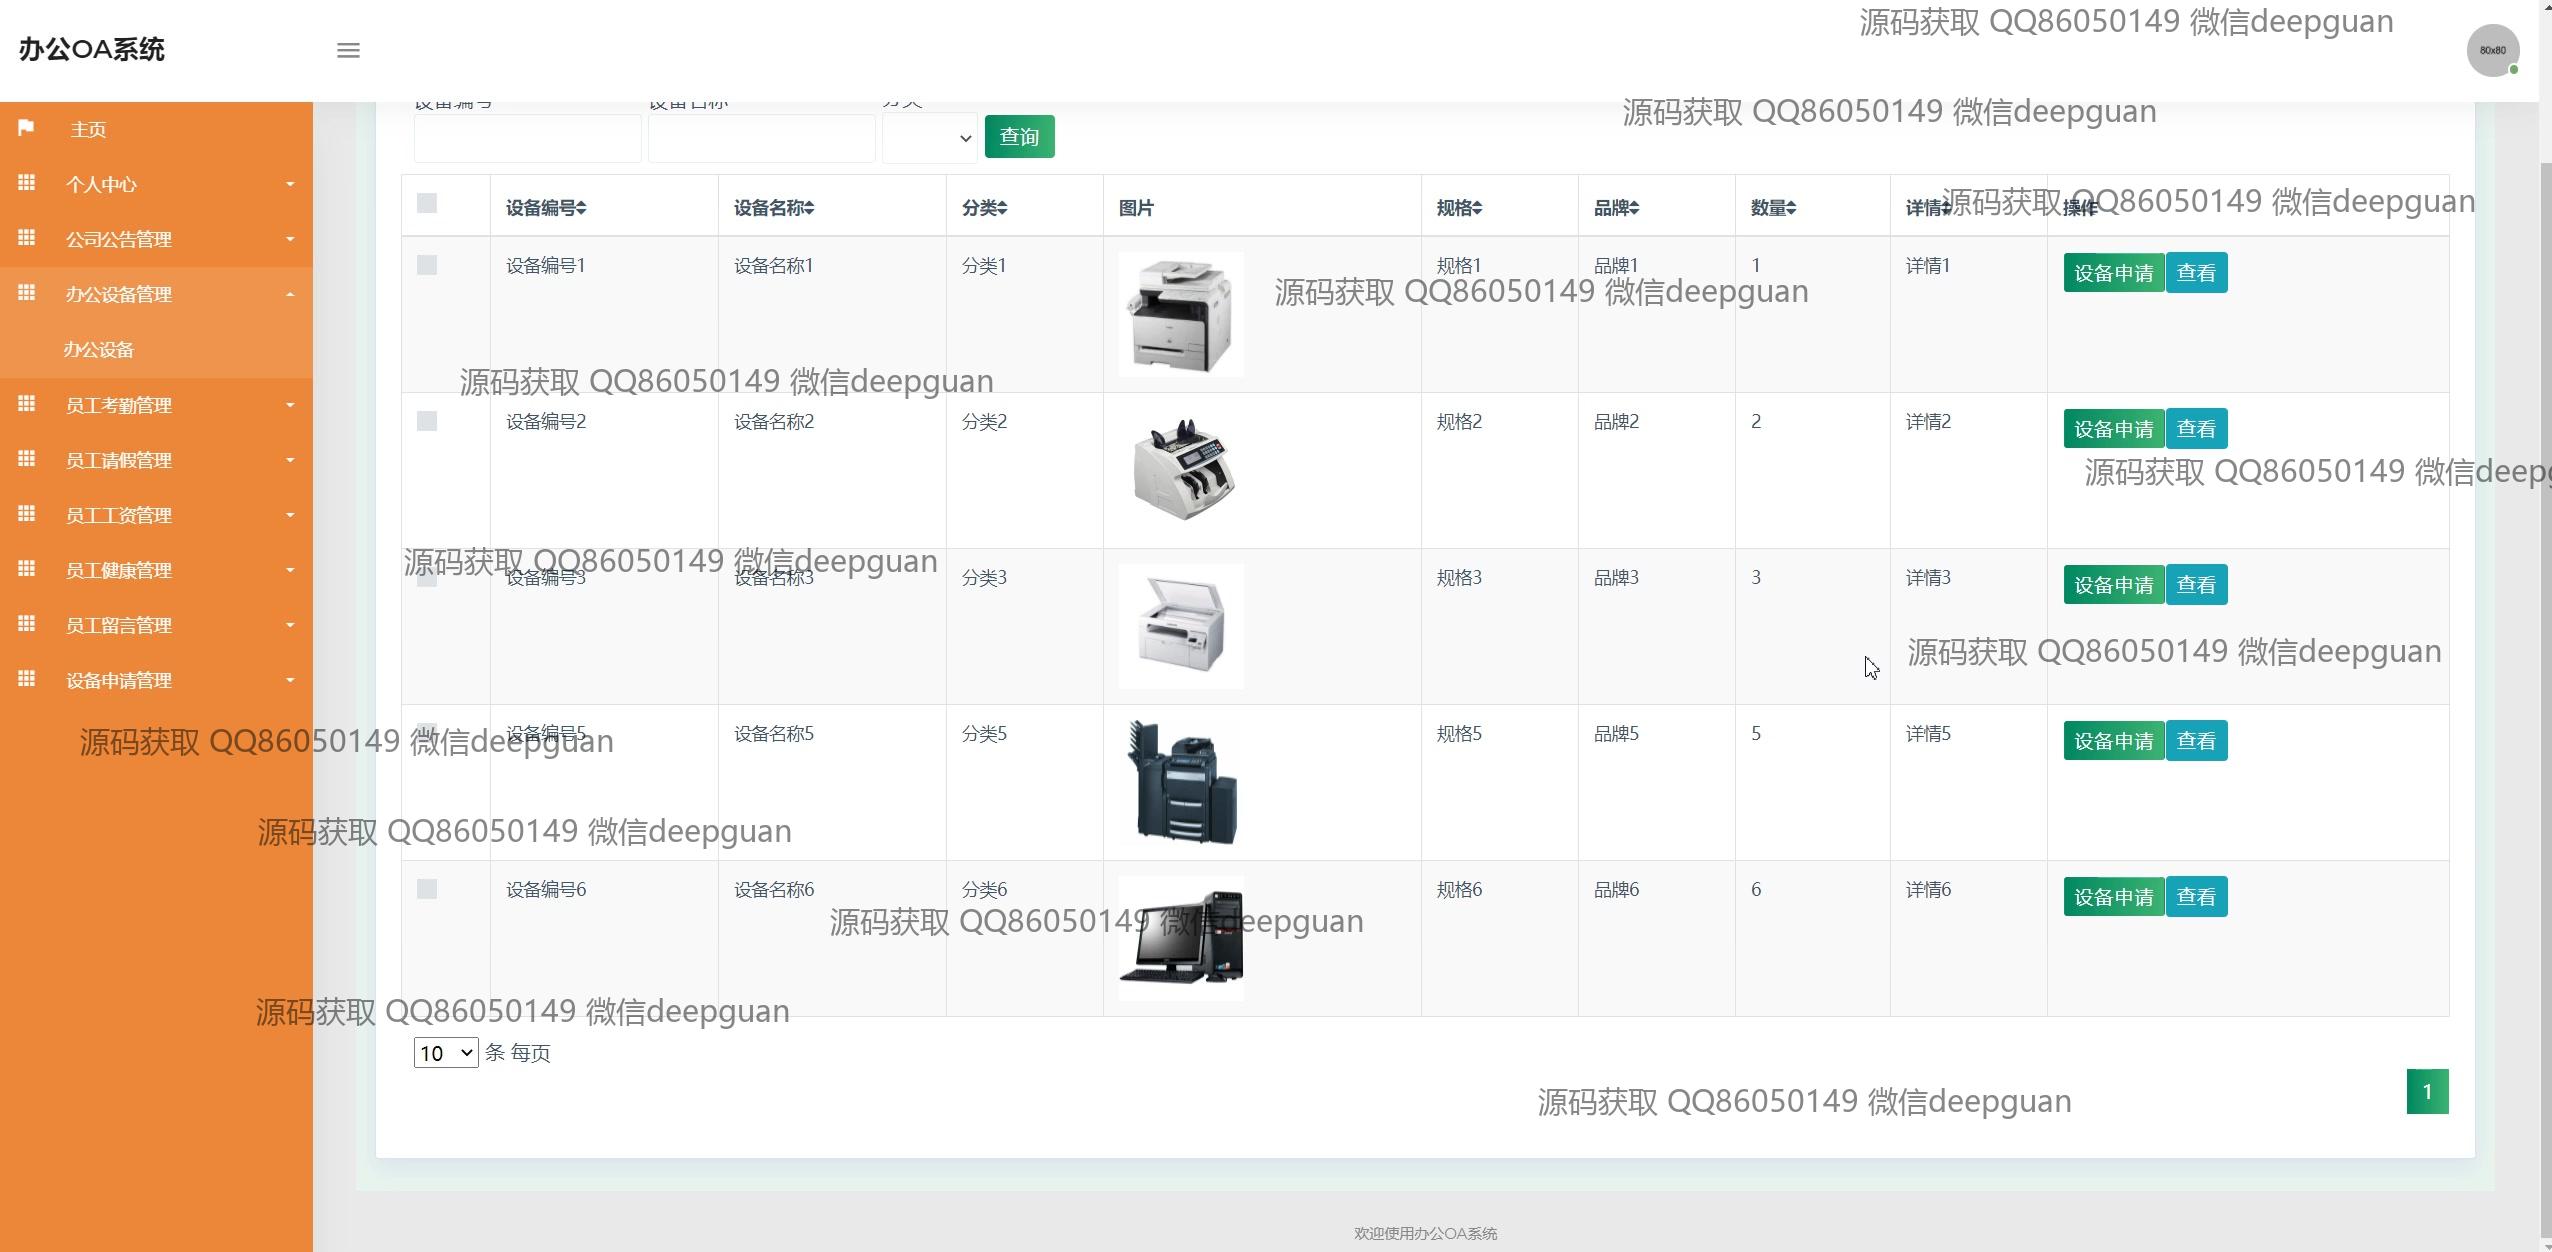This screenshot has height=1252, width=2552.
Task: Click the grid icon beside 设备申请管理
Action: pos(27,679)
